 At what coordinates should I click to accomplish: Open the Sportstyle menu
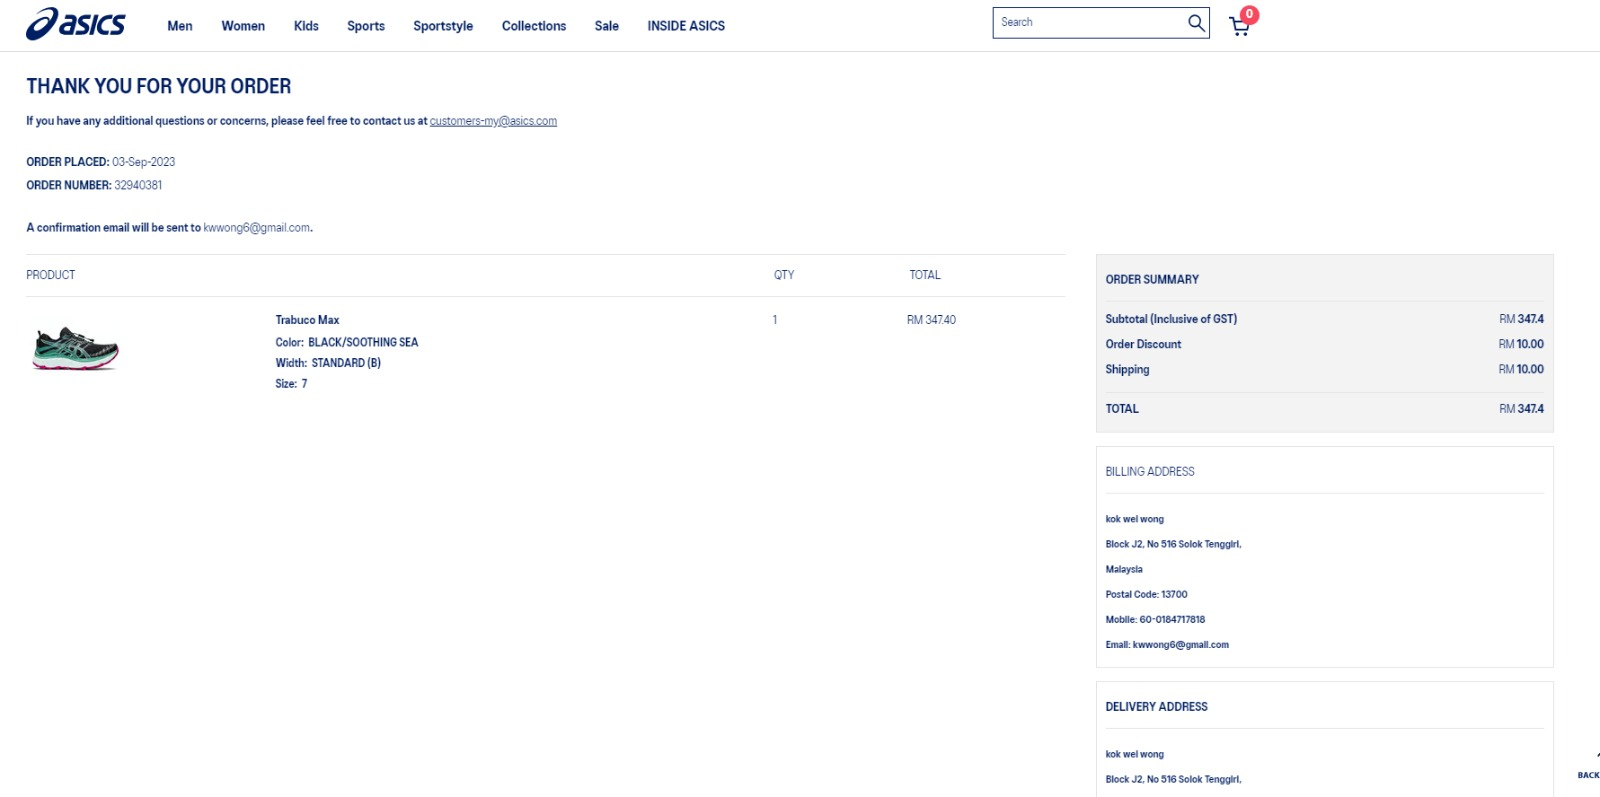[x=443, y=26]
